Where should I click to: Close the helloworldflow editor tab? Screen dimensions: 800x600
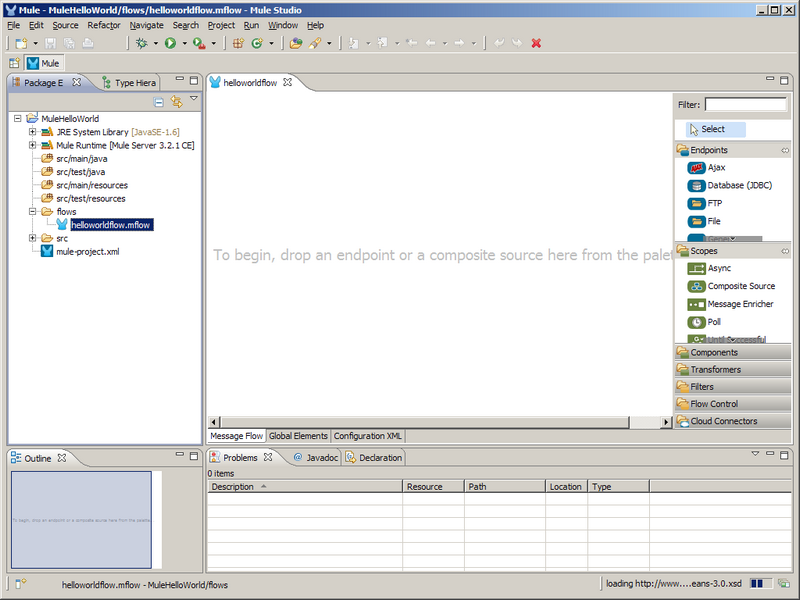point(288,82)
